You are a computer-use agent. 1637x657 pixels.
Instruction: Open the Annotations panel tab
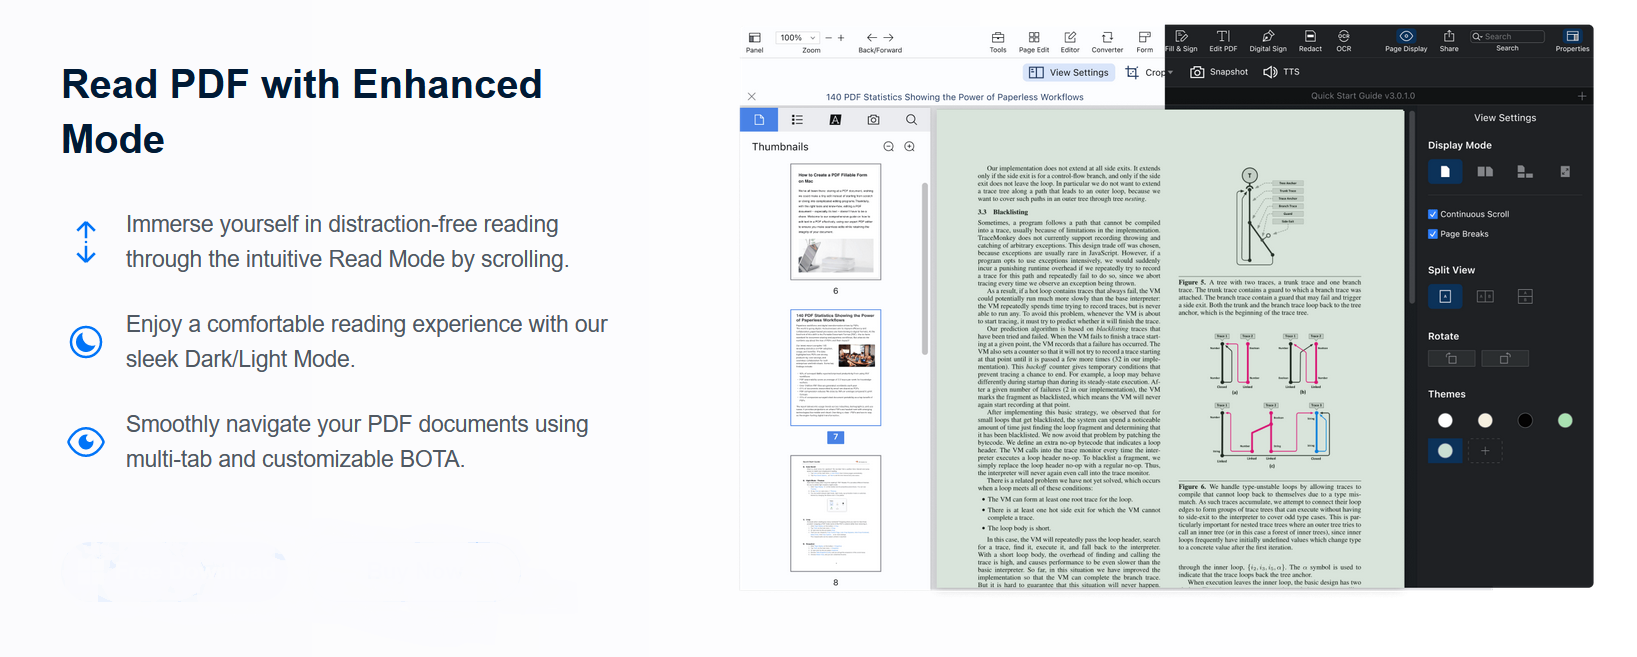tap(835, 120)
